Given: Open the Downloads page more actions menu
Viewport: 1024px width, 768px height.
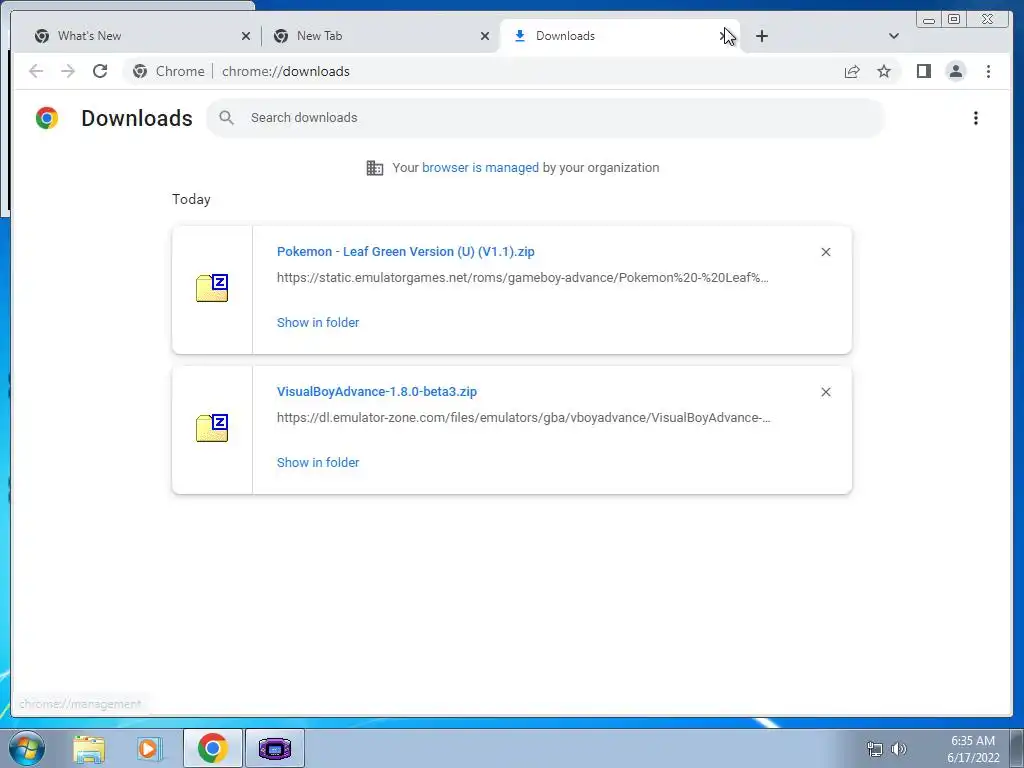Looking at the screenshot, I should tap(976, 118).
